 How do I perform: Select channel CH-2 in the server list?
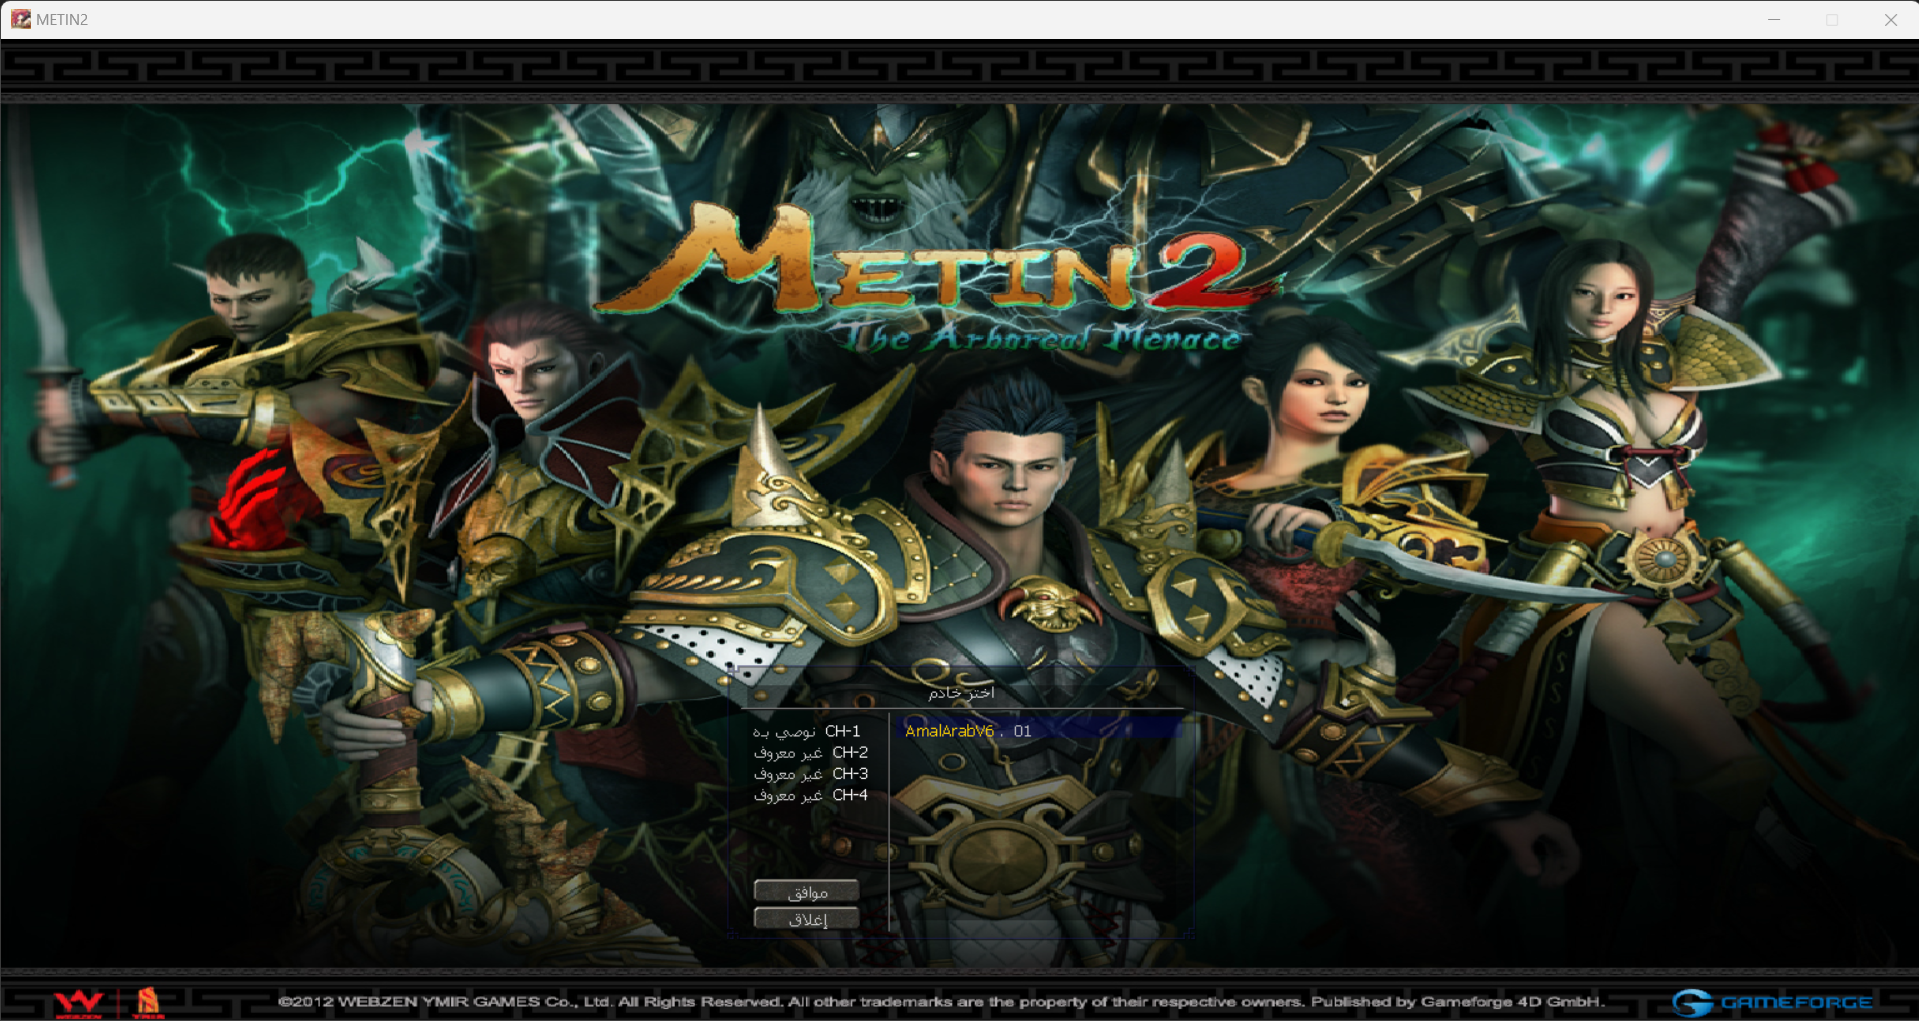click(x=811, y=752)
